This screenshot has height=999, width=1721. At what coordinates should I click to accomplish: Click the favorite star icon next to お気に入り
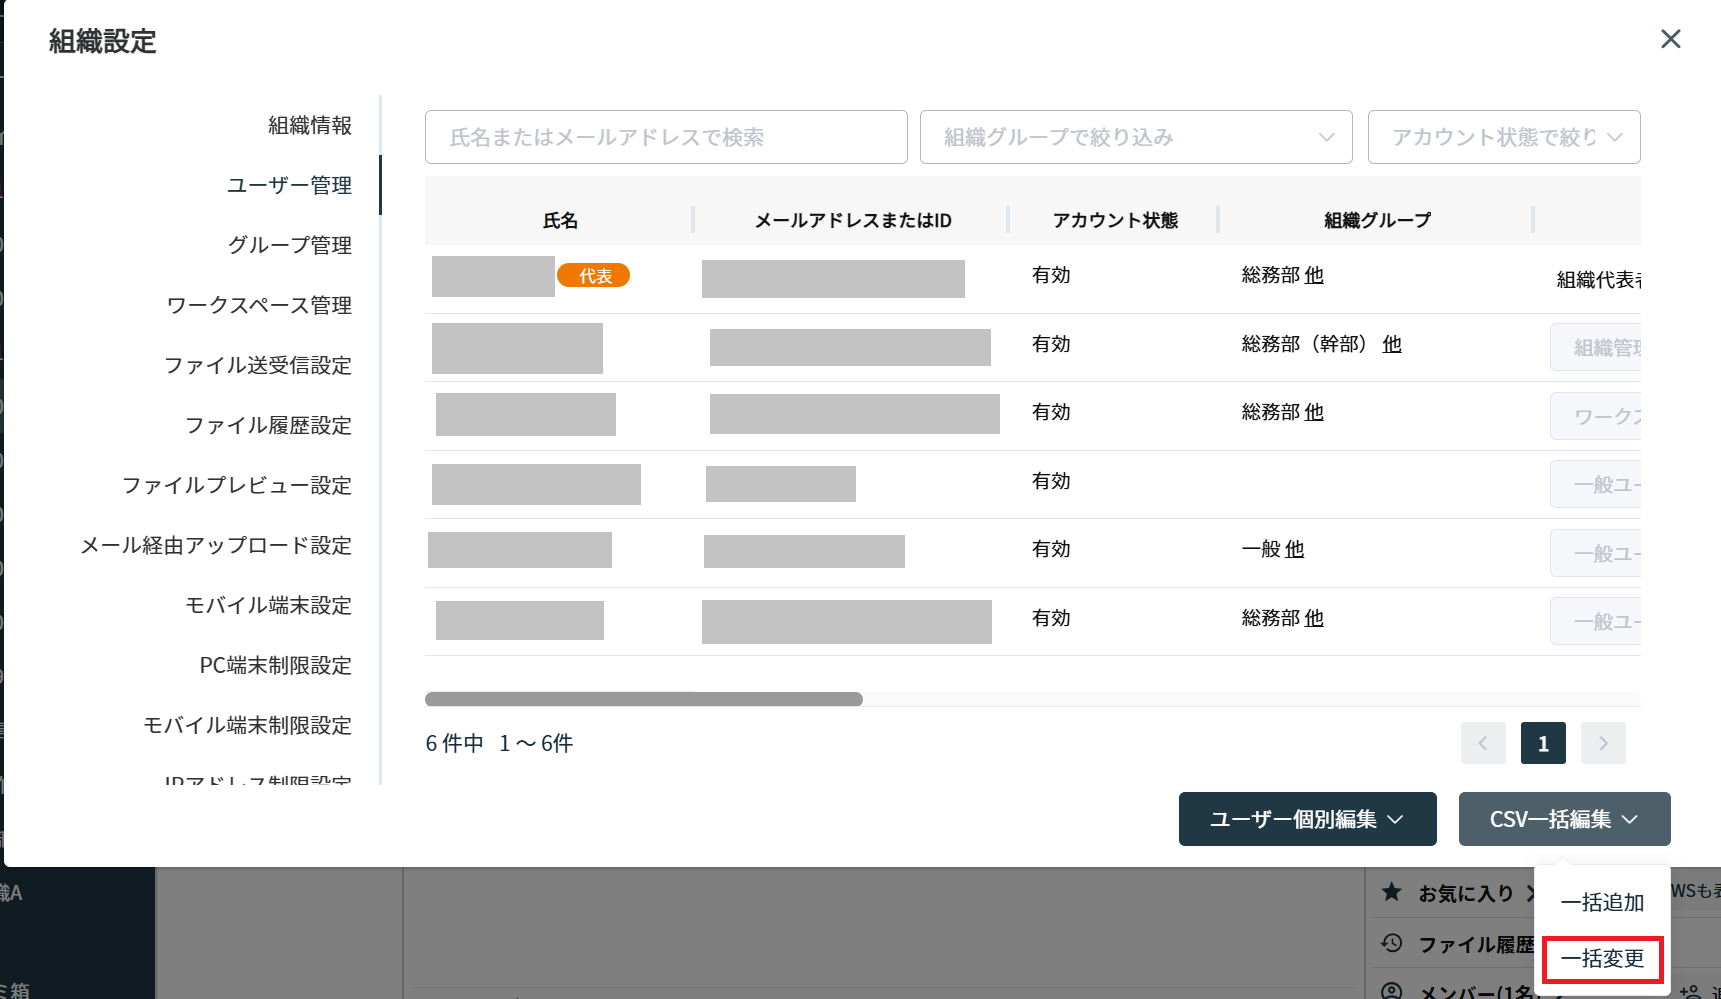pos(1391,892)
